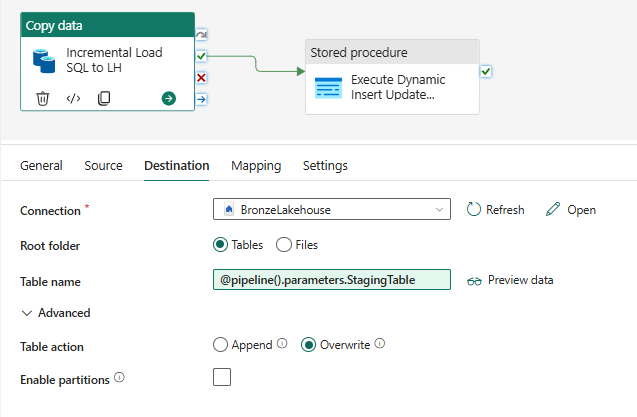
Task: Open the General tab
Action: point(41,165)
